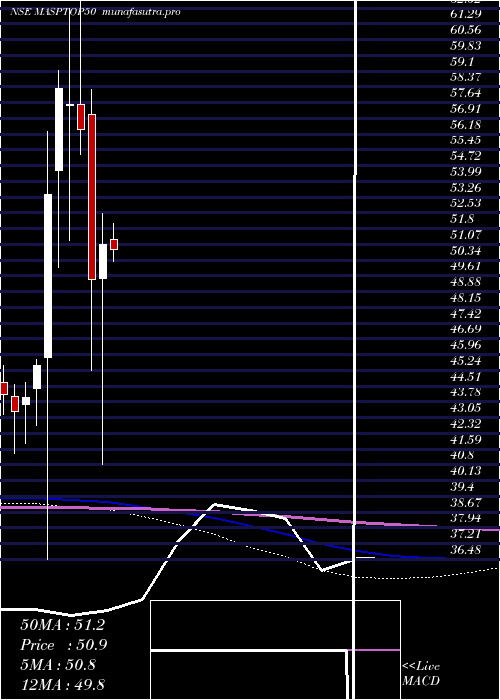Screen dimensions: 500x700
Task: Click the 50MA : 51.2 readout
Action: [x=62, y=625]
